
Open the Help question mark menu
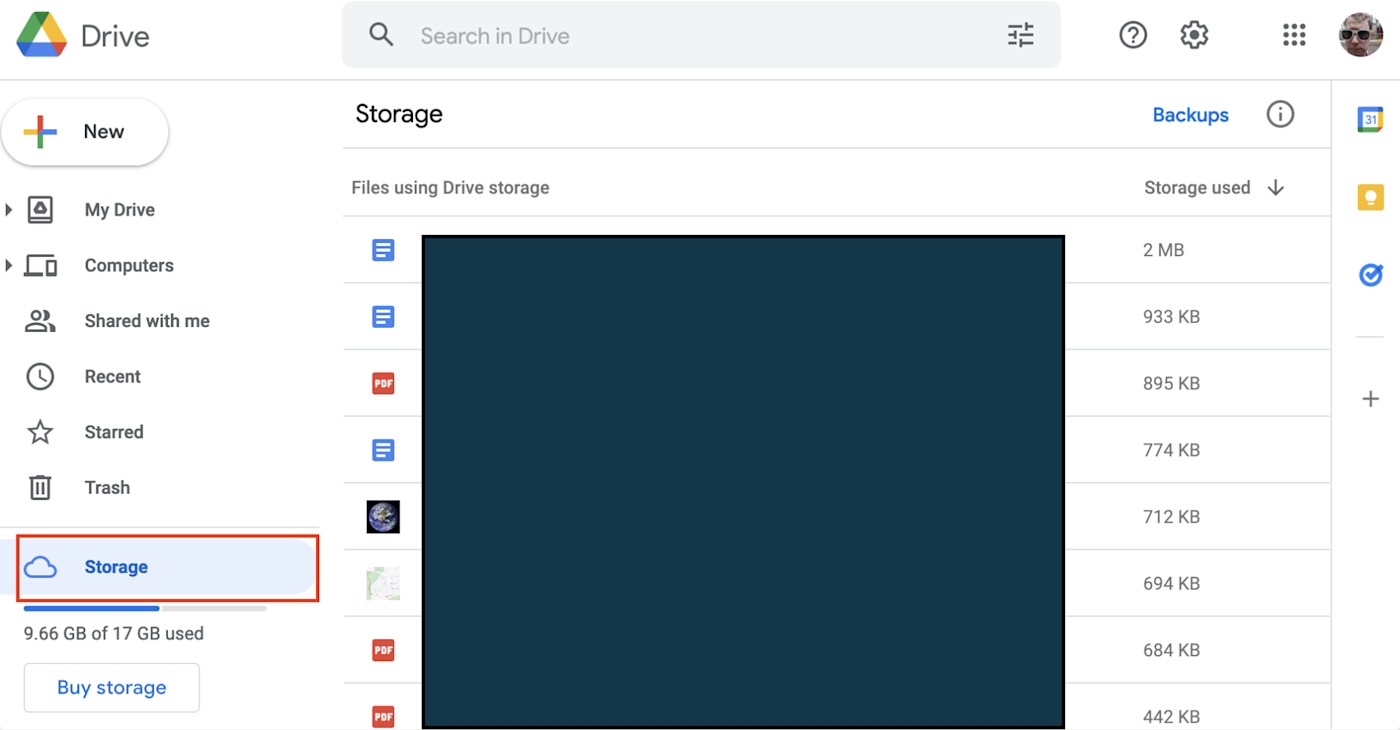coord(1133,36)
